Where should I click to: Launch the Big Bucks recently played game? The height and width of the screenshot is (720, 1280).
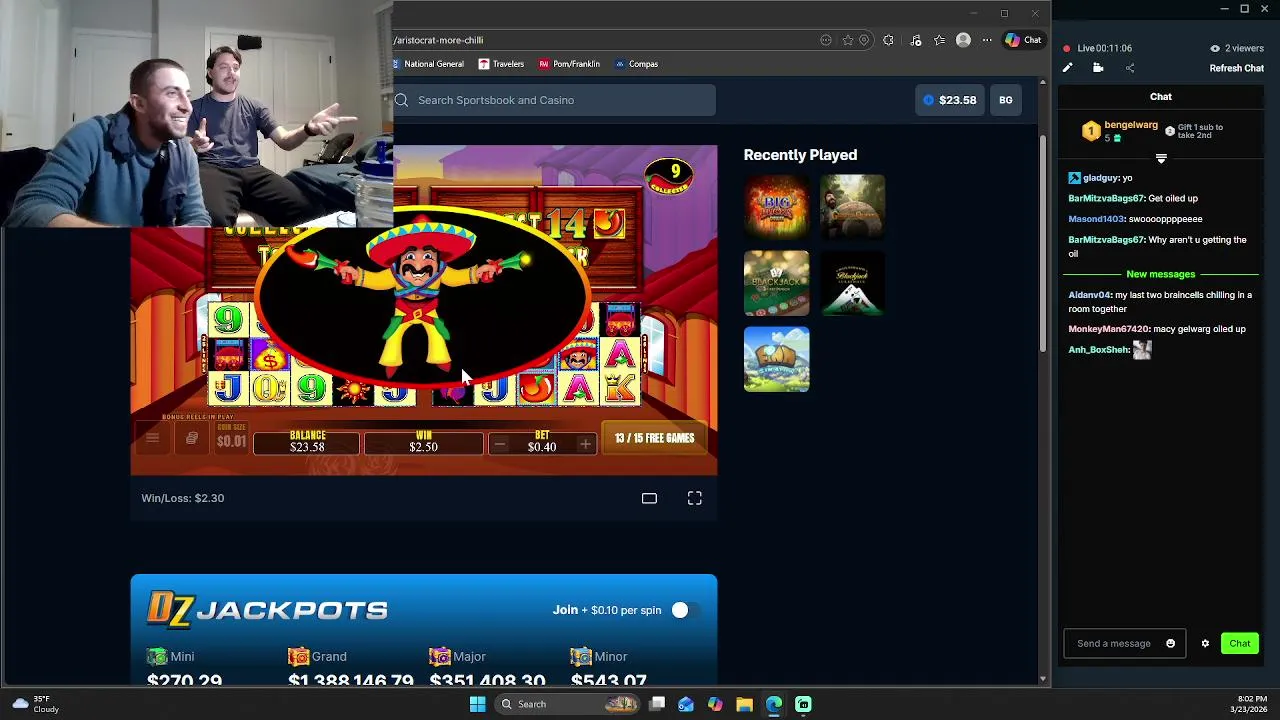click(x=776, y=207)
